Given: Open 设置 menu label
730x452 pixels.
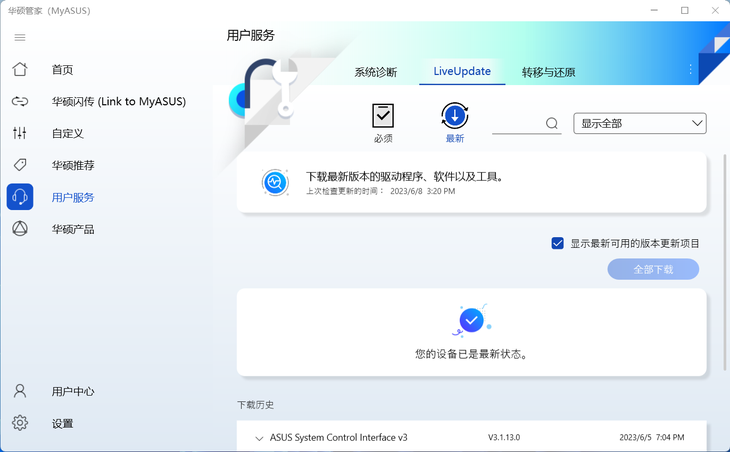Looking at the screenshot, I should point(62,424).
